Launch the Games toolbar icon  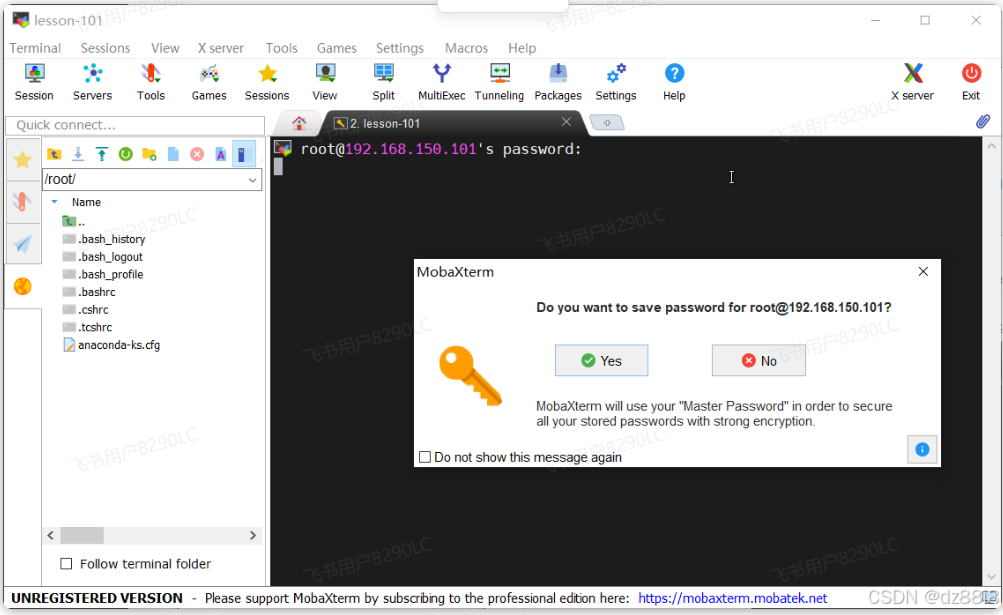[x=209, y=82]
